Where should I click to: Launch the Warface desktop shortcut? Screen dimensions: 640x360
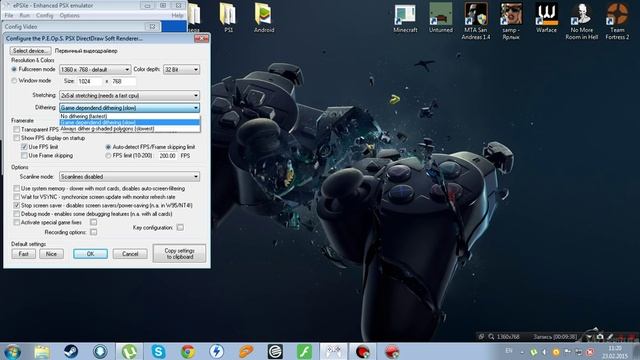pyautogui.click(x=546, y=17)
